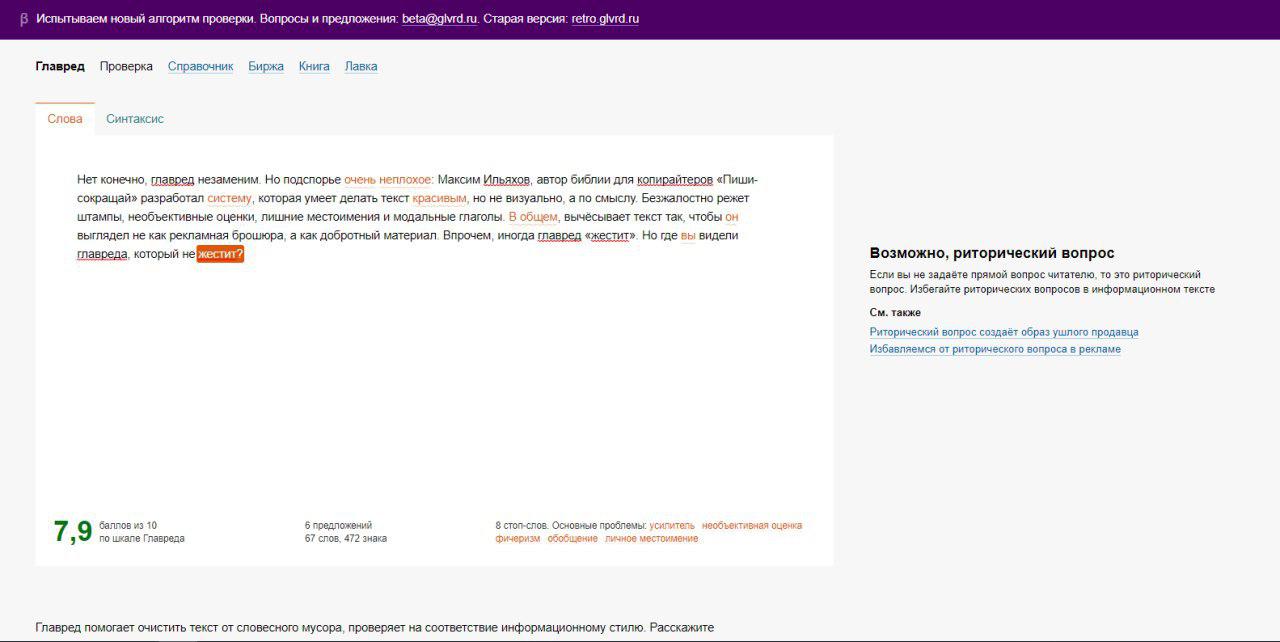Image resolution: width=1280 pixels, height=642 pixels.
Task: Switch to the Слова tab
Action: pyautogui.click(x=65, y=119)
